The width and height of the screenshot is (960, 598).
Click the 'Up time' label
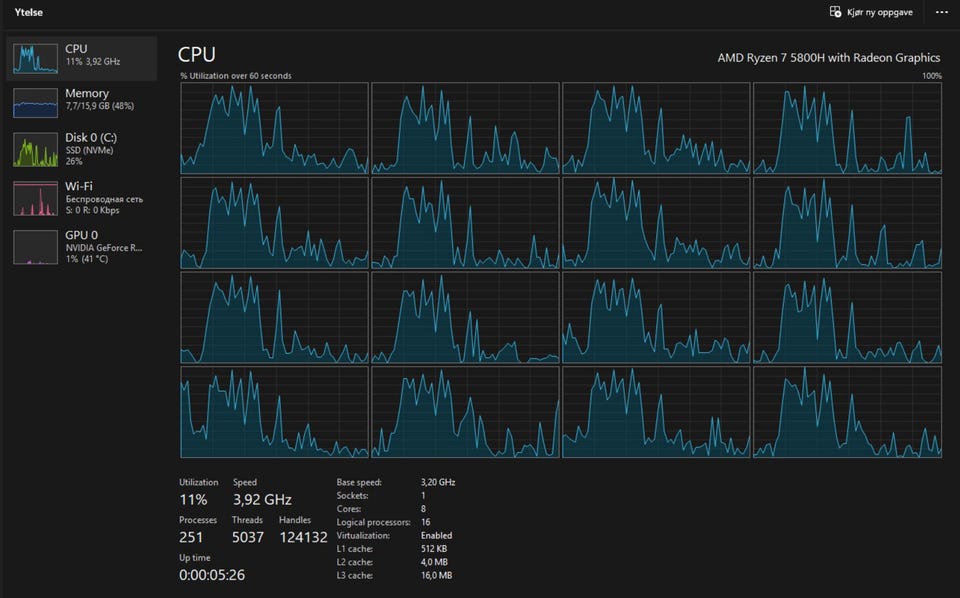[x=195, y=558]
